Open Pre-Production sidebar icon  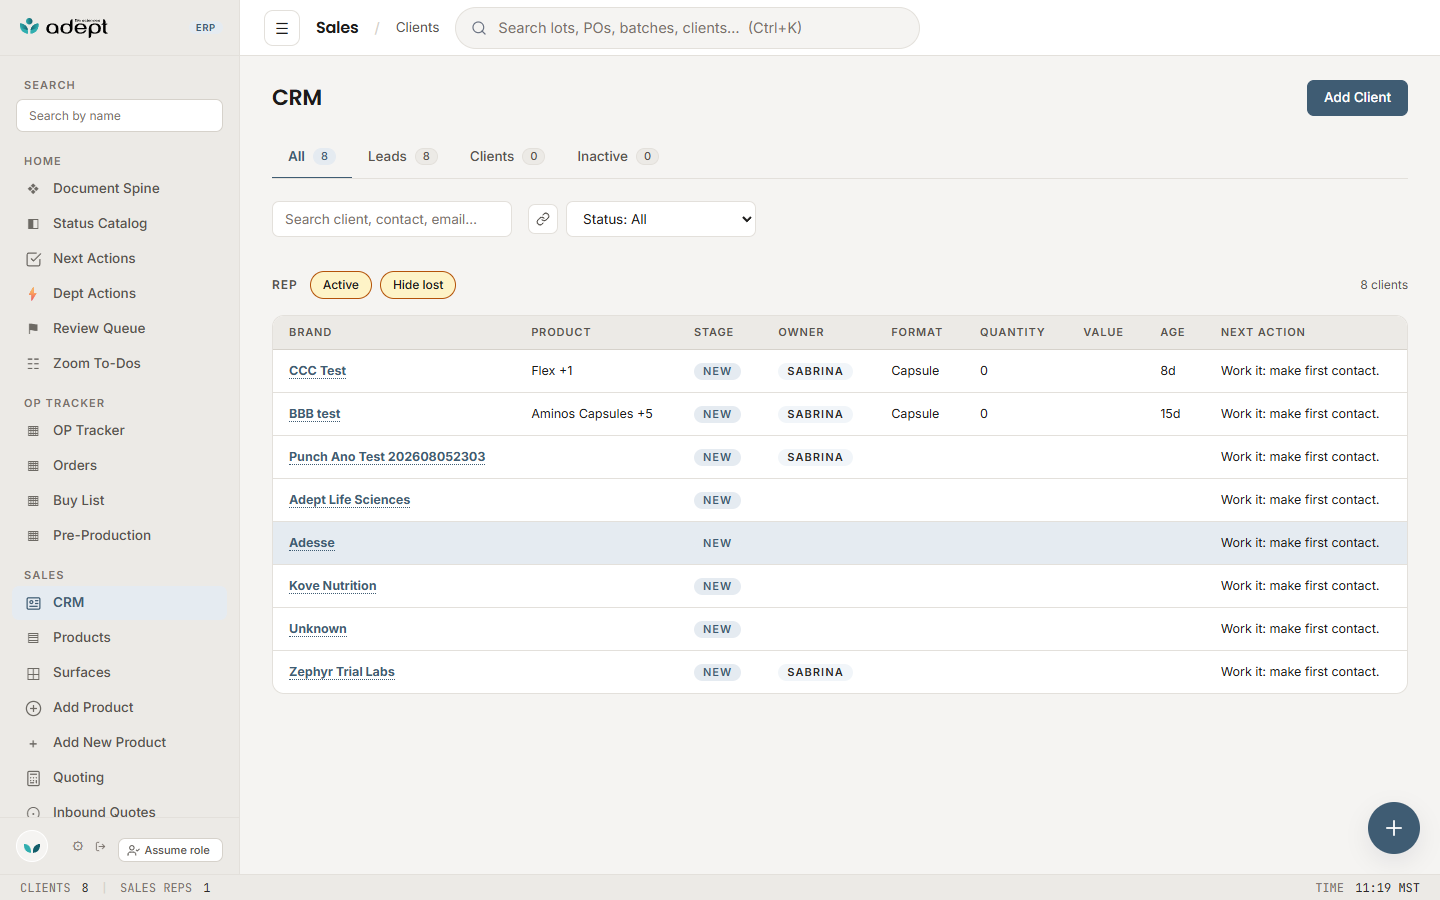click(33, 536)
